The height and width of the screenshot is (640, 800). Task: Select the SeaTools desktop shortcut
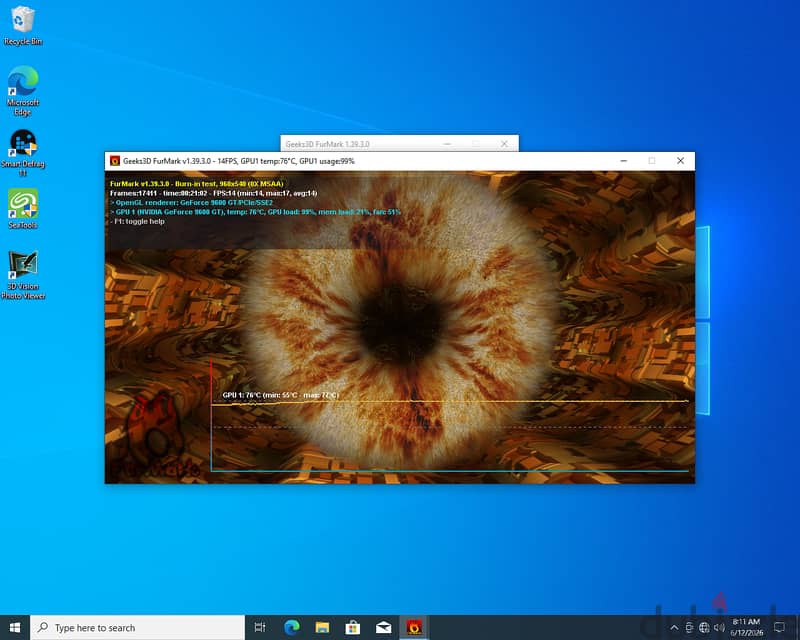pyautogui.click(x=23, y=209)
